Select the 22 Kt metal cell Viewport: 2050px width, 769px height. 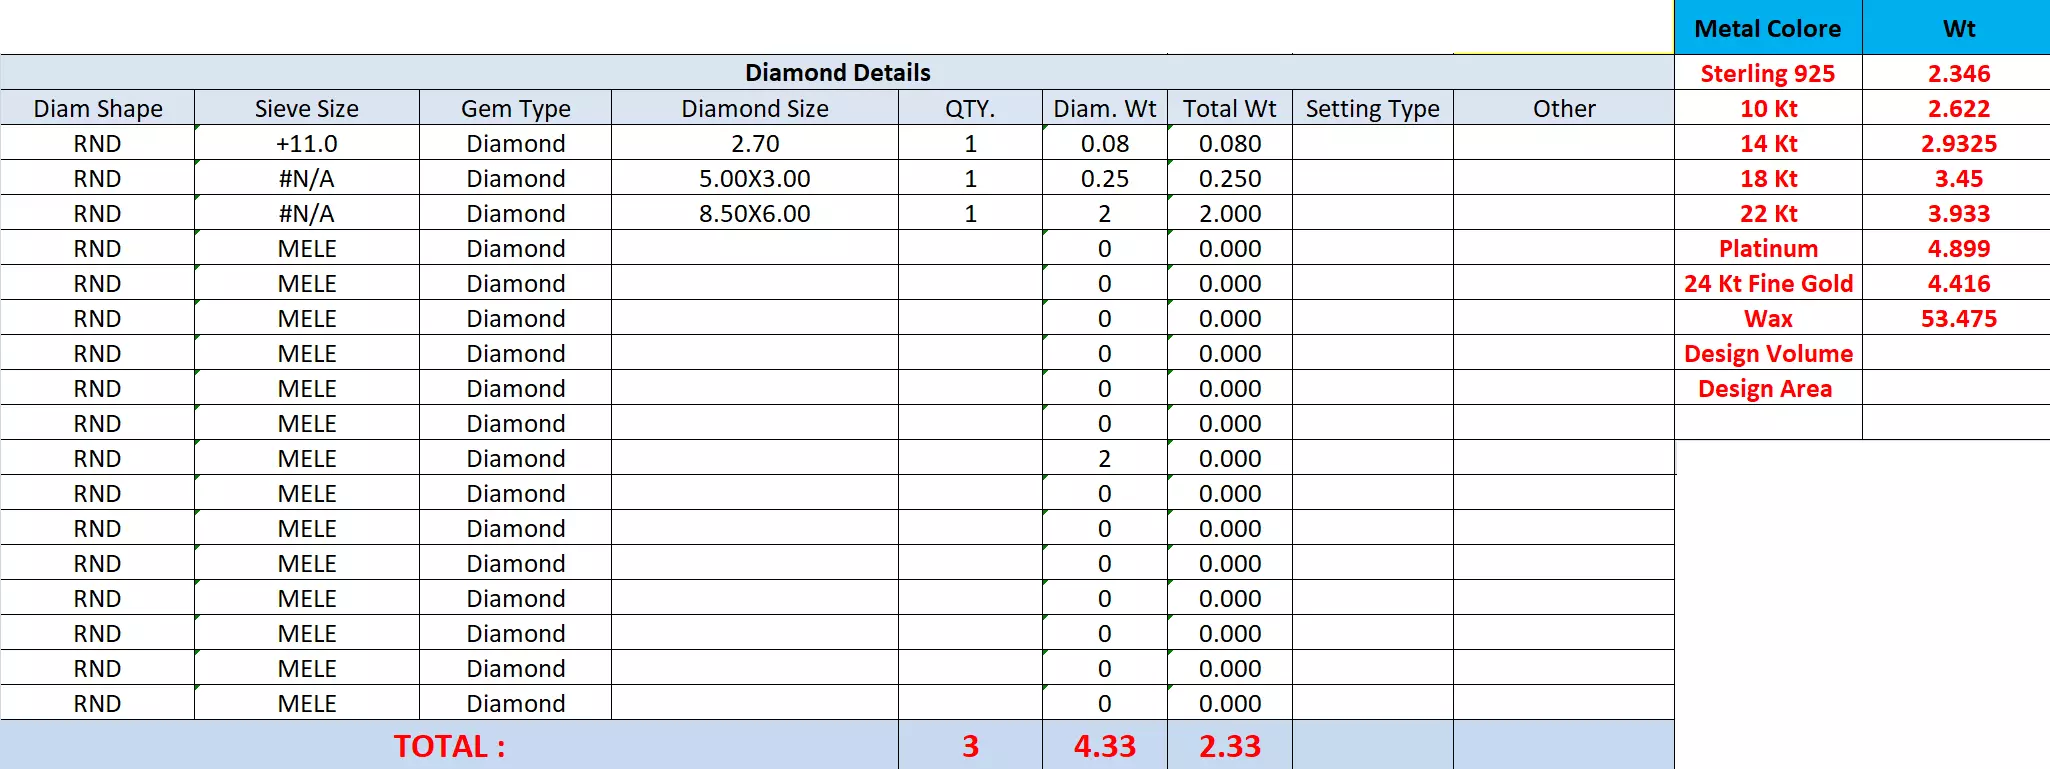tap(1768, 213)
